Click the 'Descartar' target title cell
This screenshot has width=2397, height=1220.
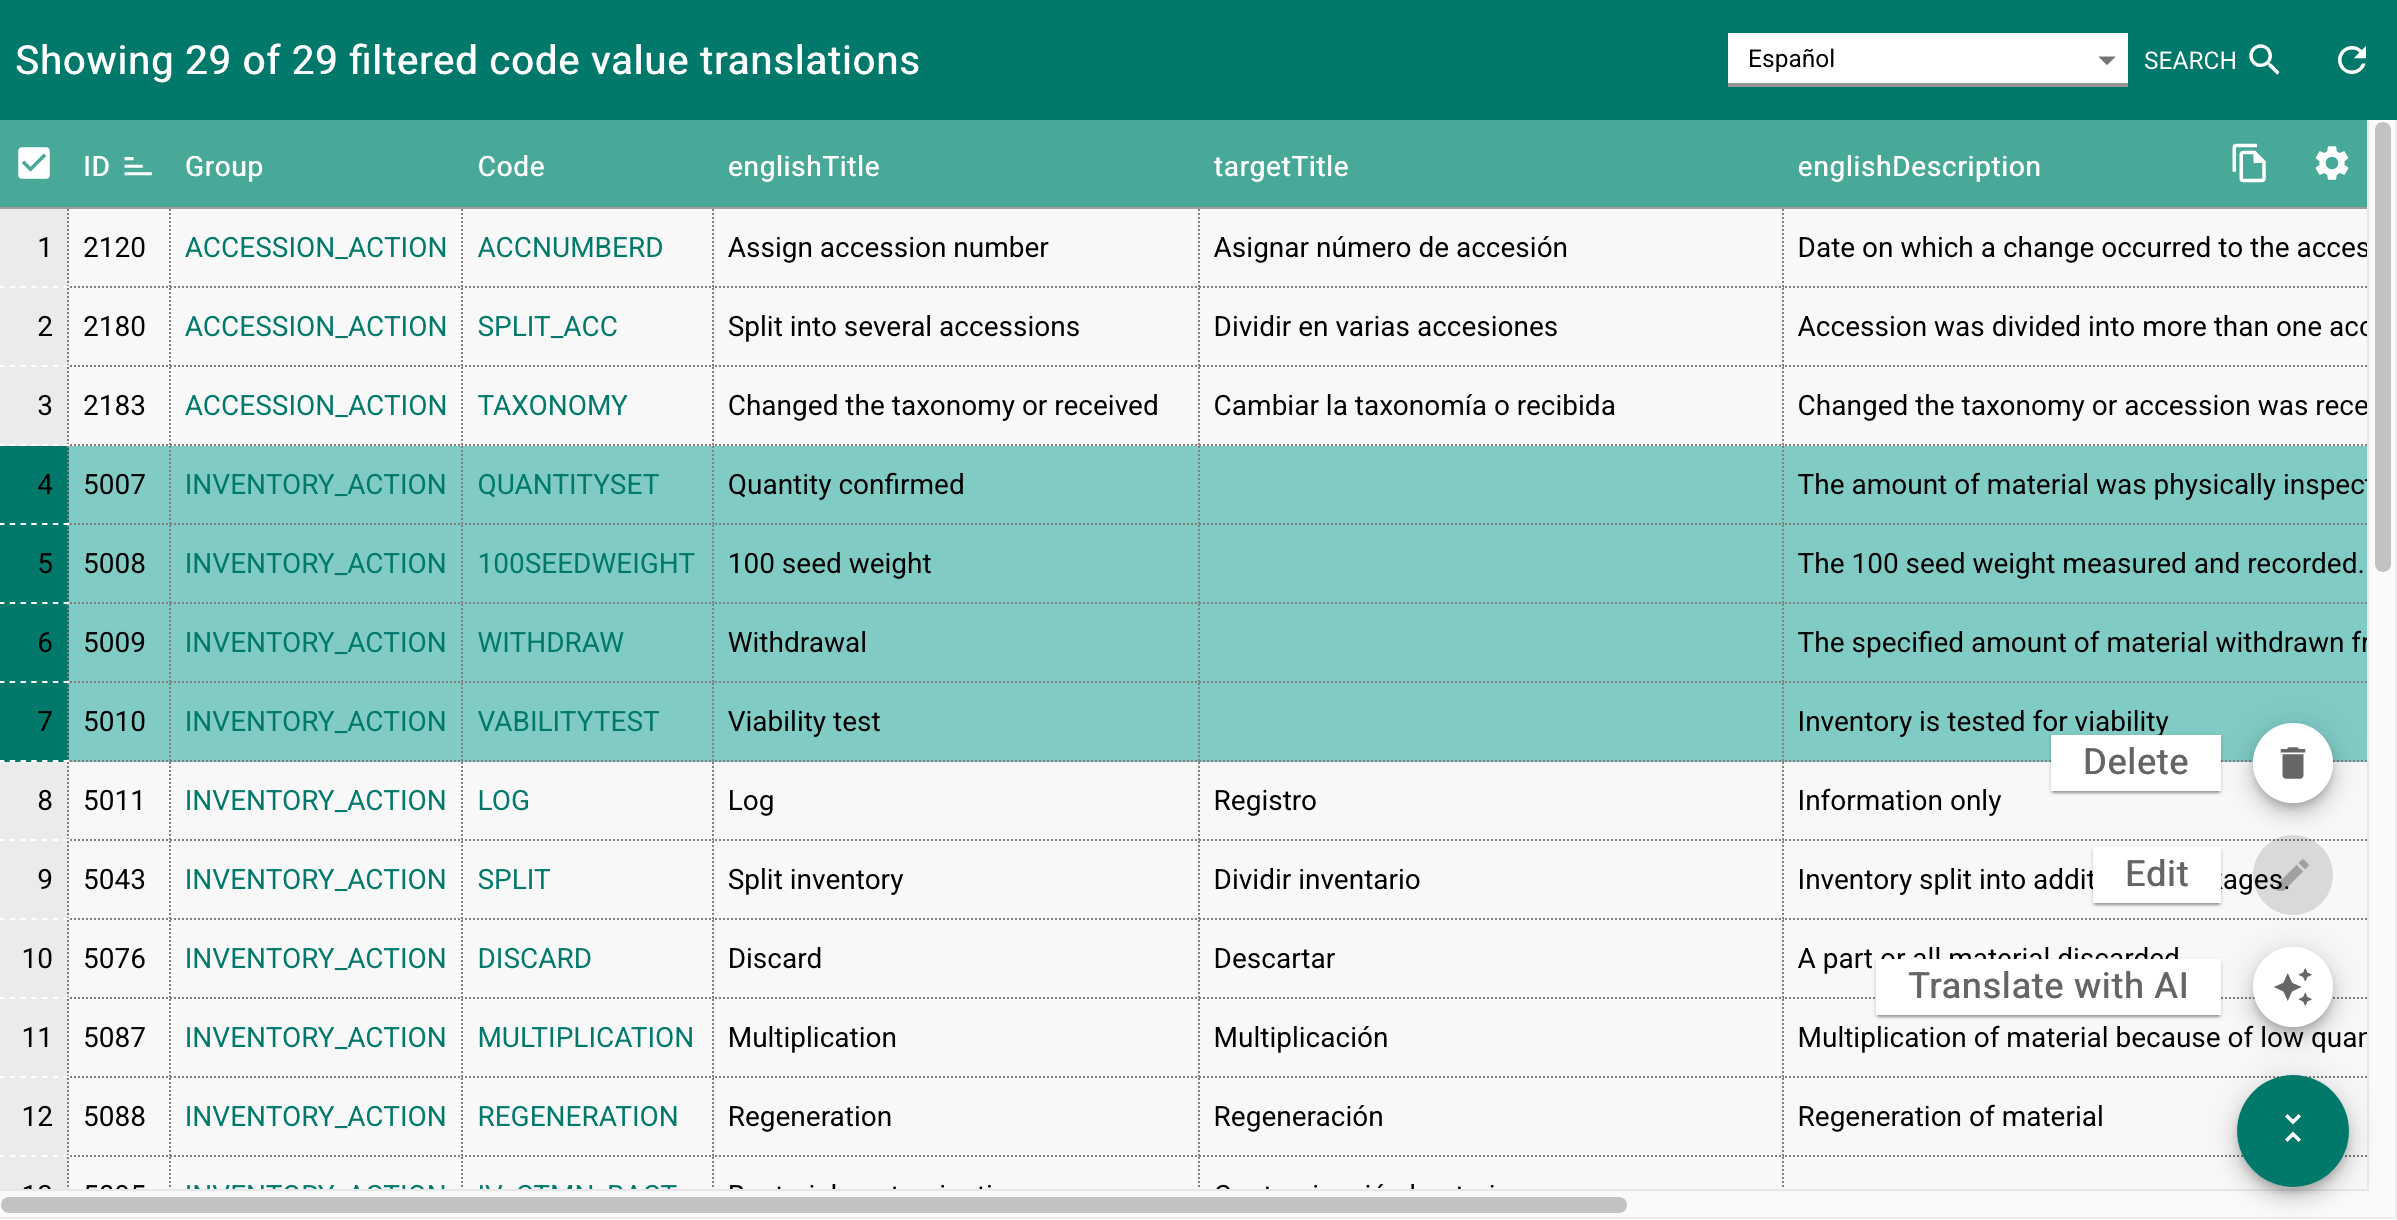click(1491, 958)
